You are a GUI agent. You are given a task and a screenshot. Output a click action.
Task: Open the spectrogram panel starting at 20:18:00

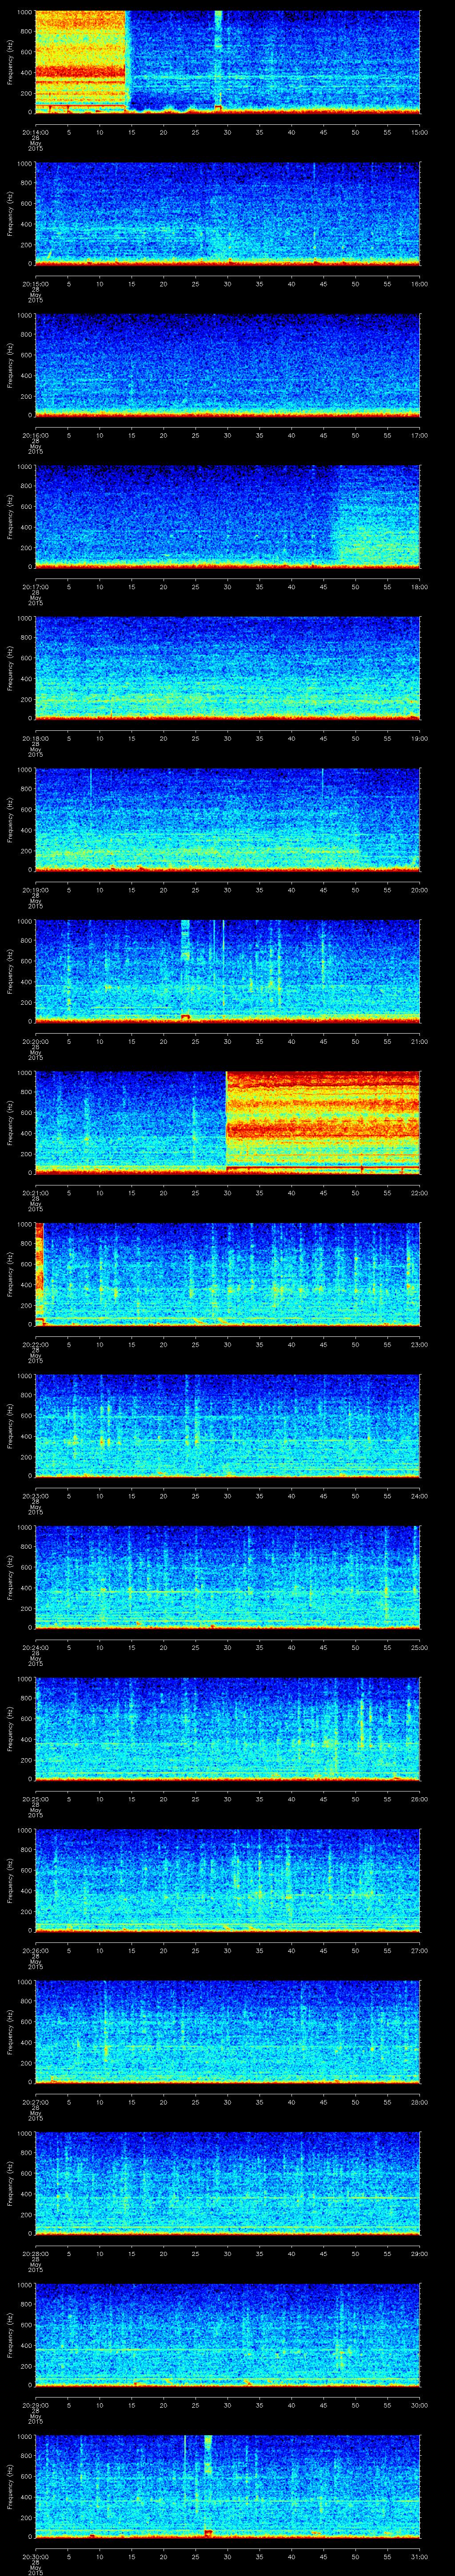coord(227,668)
